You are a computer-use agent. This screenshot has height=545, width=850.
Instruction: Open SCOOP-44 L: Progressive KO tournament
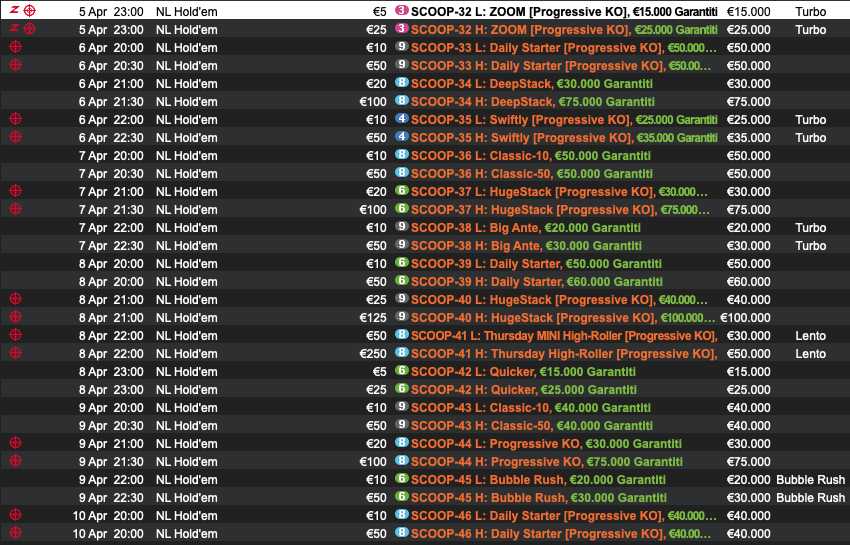(x=546, y=444)
